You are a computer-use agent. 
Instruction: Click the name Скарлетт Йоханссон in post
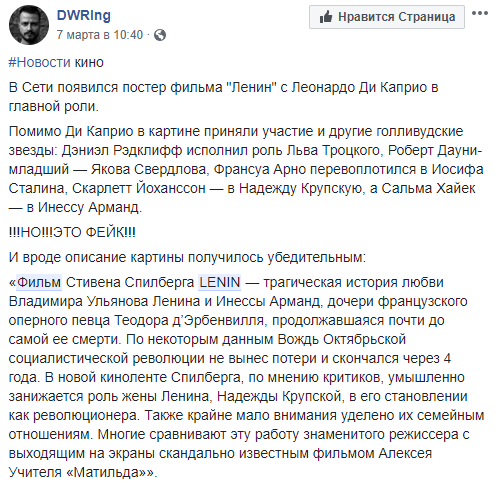[x=139, y=188]
